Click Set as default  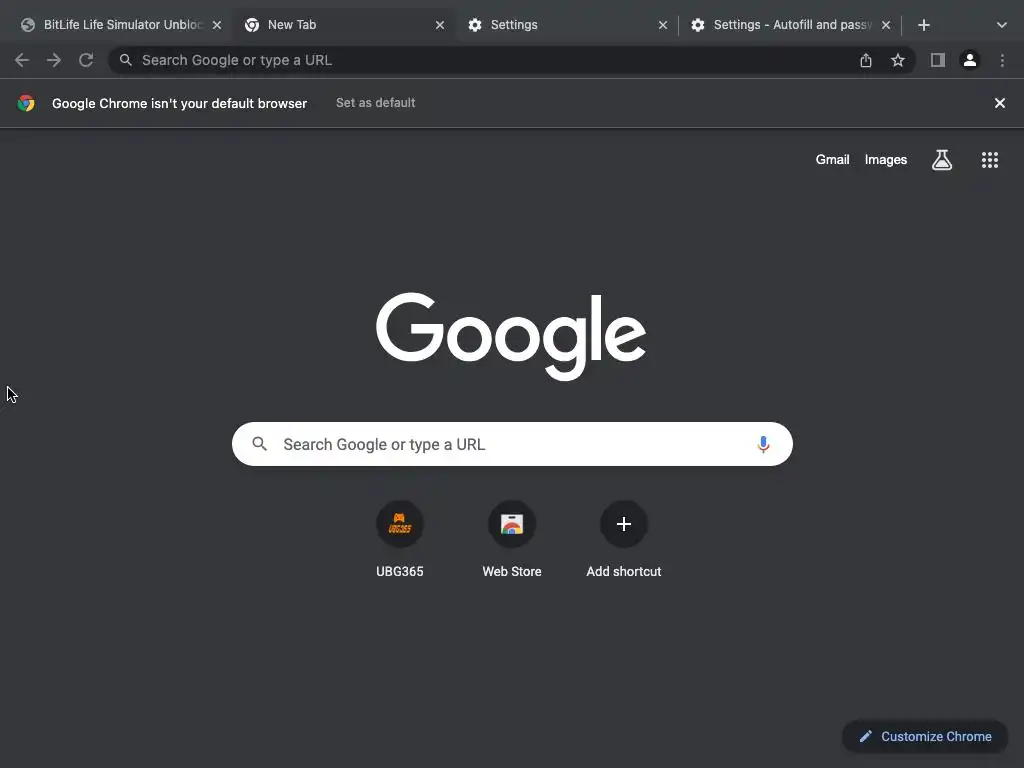(376, 103)
